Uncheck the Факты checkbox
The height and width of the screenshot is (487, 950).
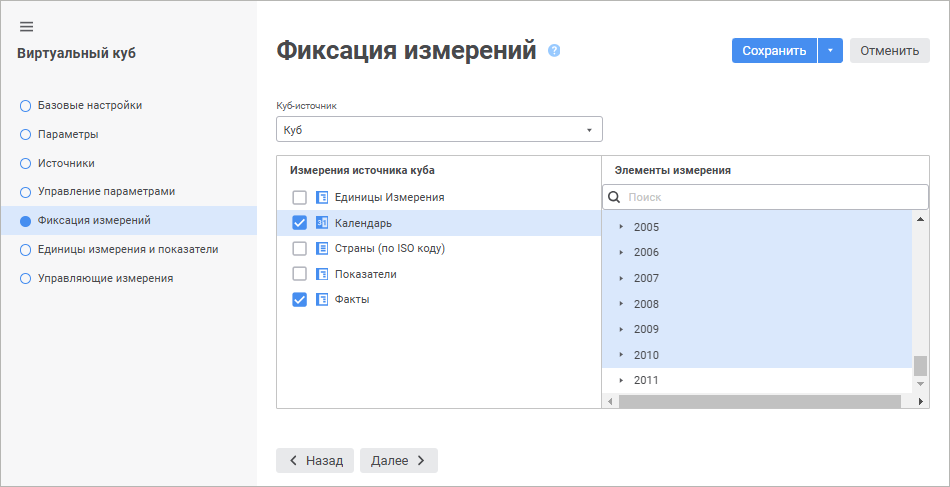tap(299, 299)
